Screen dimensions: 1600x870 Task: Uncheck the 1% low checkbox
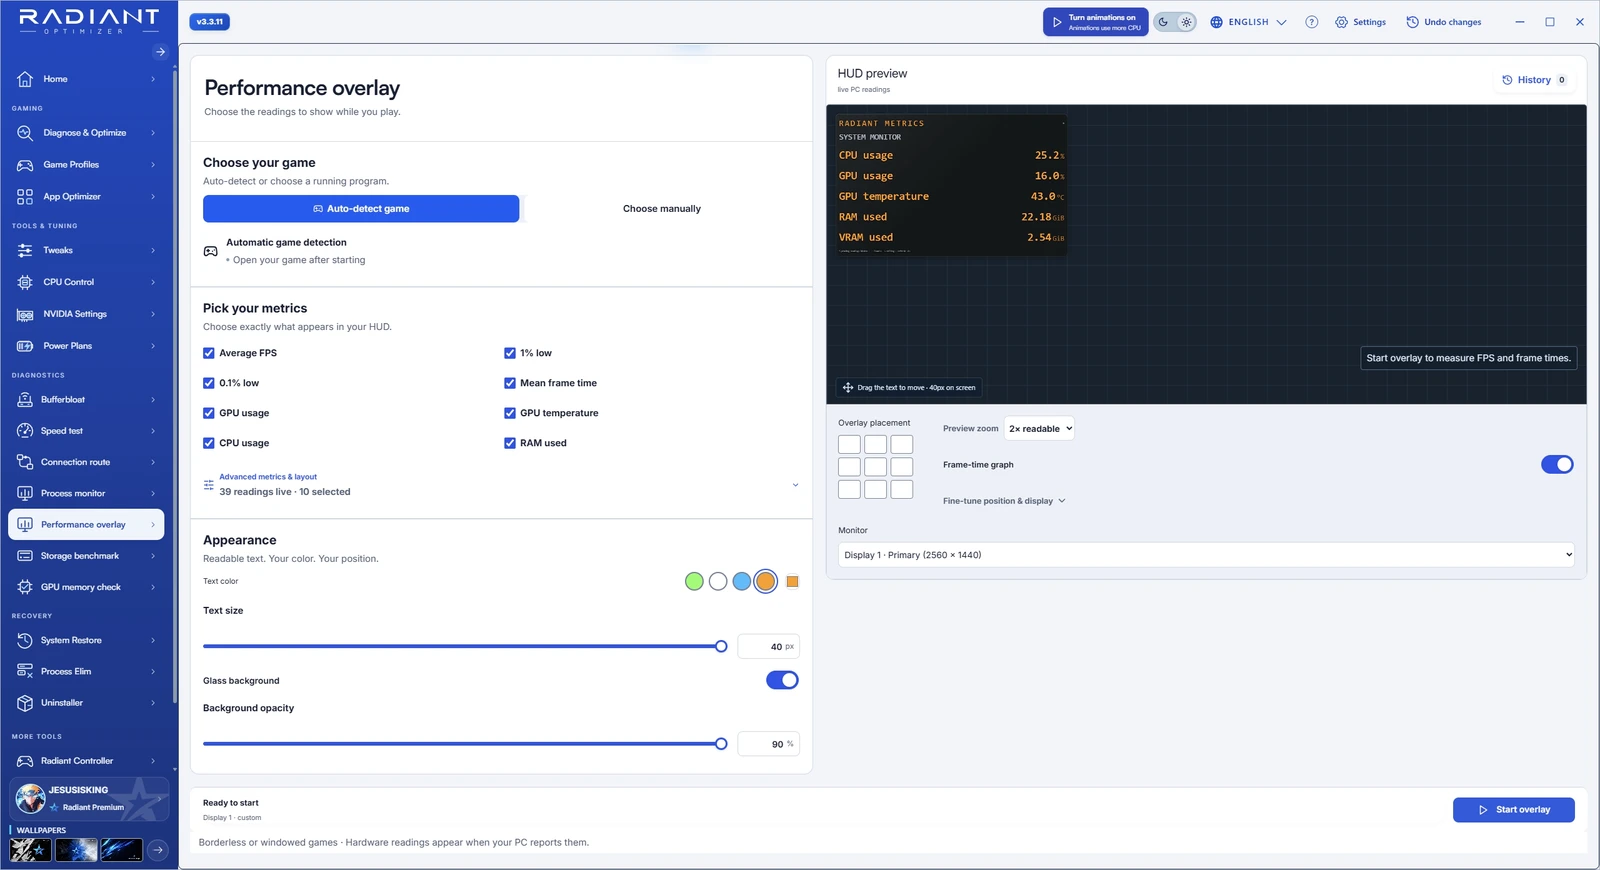click(510, 353)
